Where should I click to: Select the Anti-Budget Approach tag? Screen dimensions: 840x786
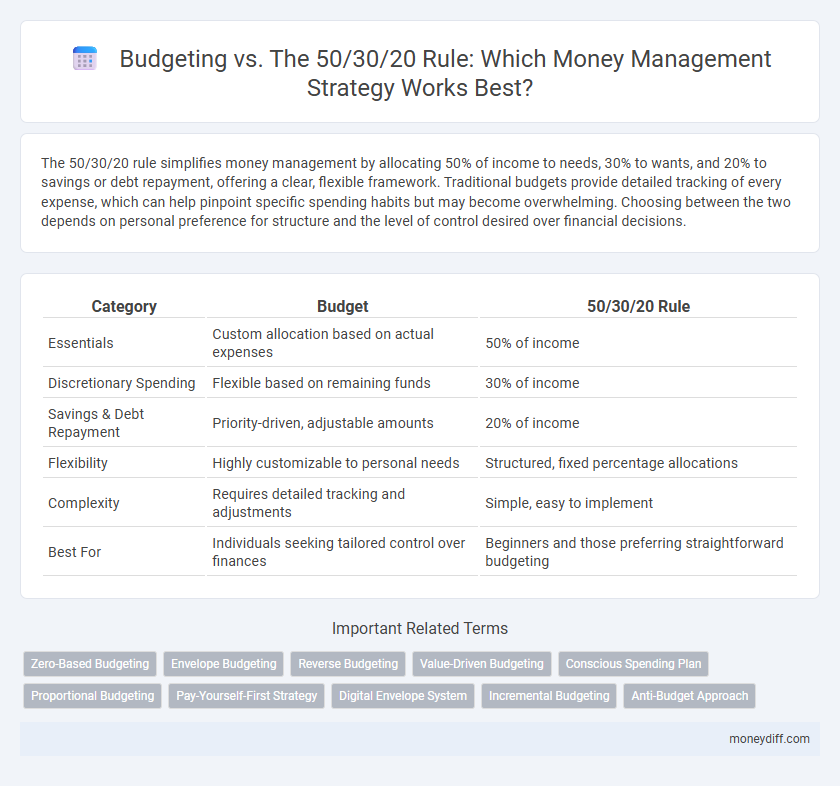[x=689, y=695]
